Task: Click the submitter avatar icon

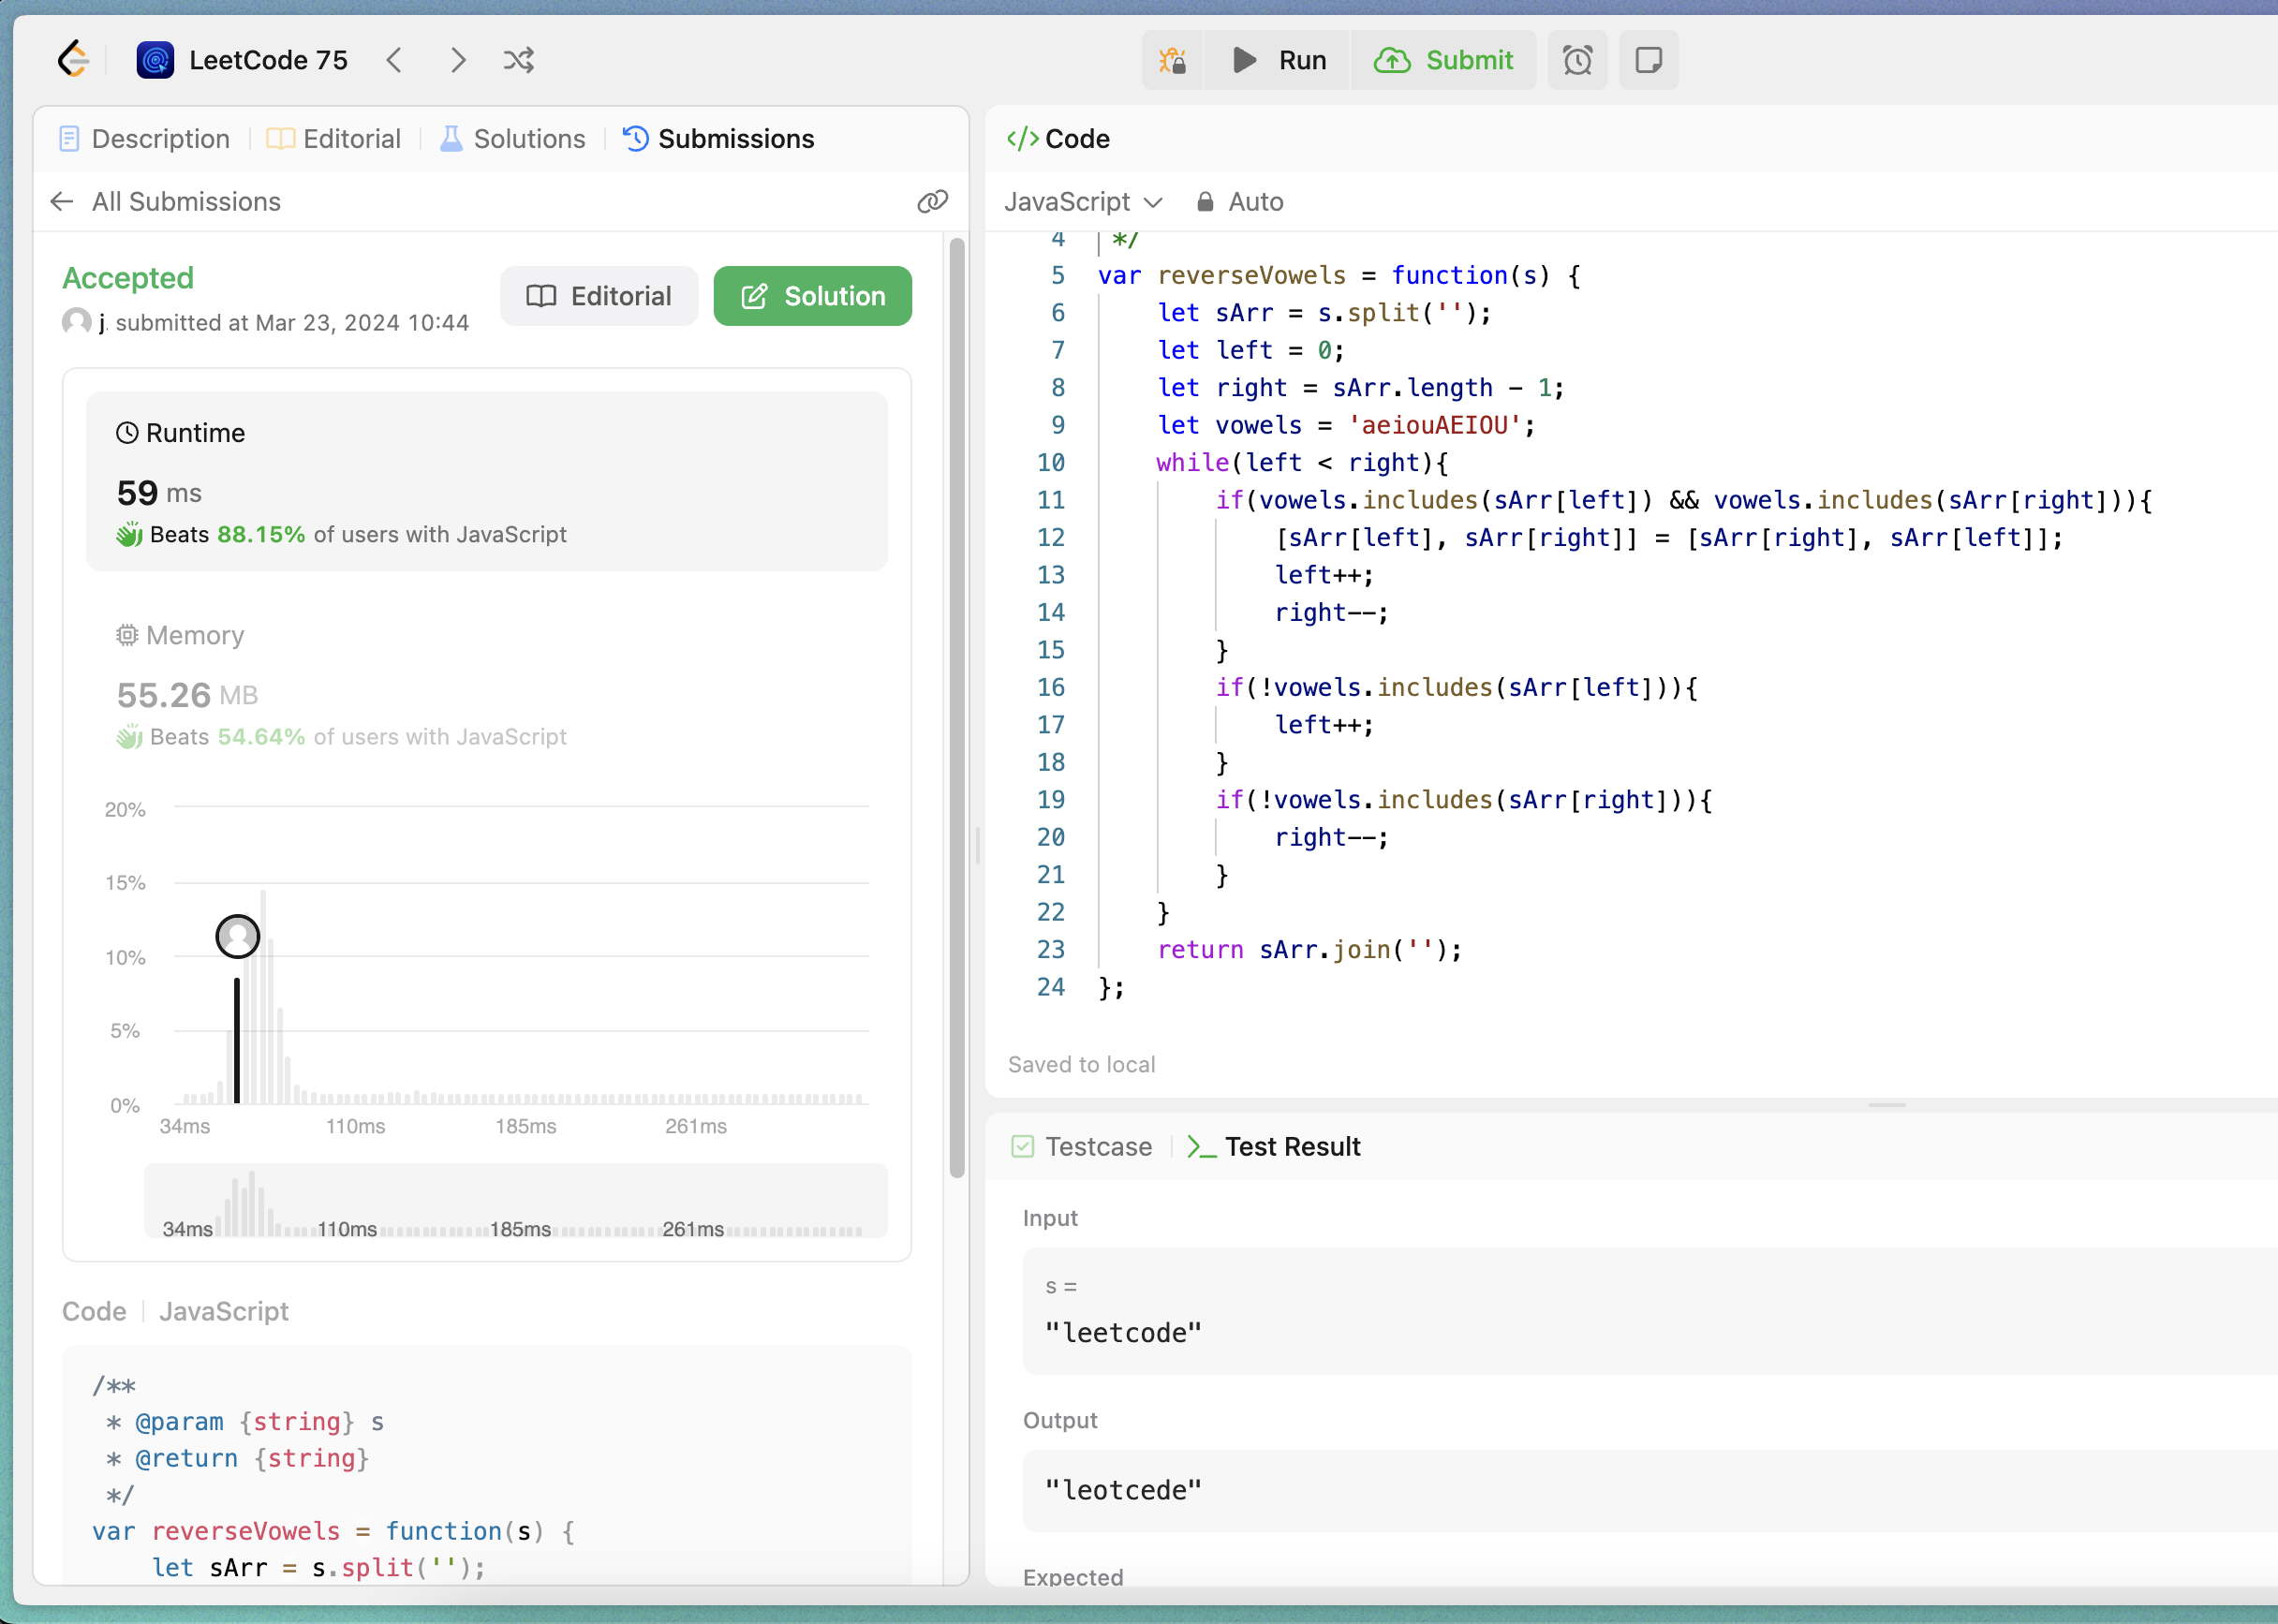Action: point(77,322)
